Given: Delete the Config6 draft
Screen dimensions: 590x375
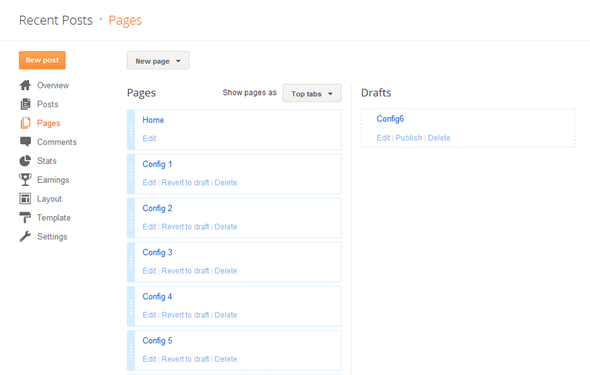Looking at the screenshot, I should click(439, 138).
